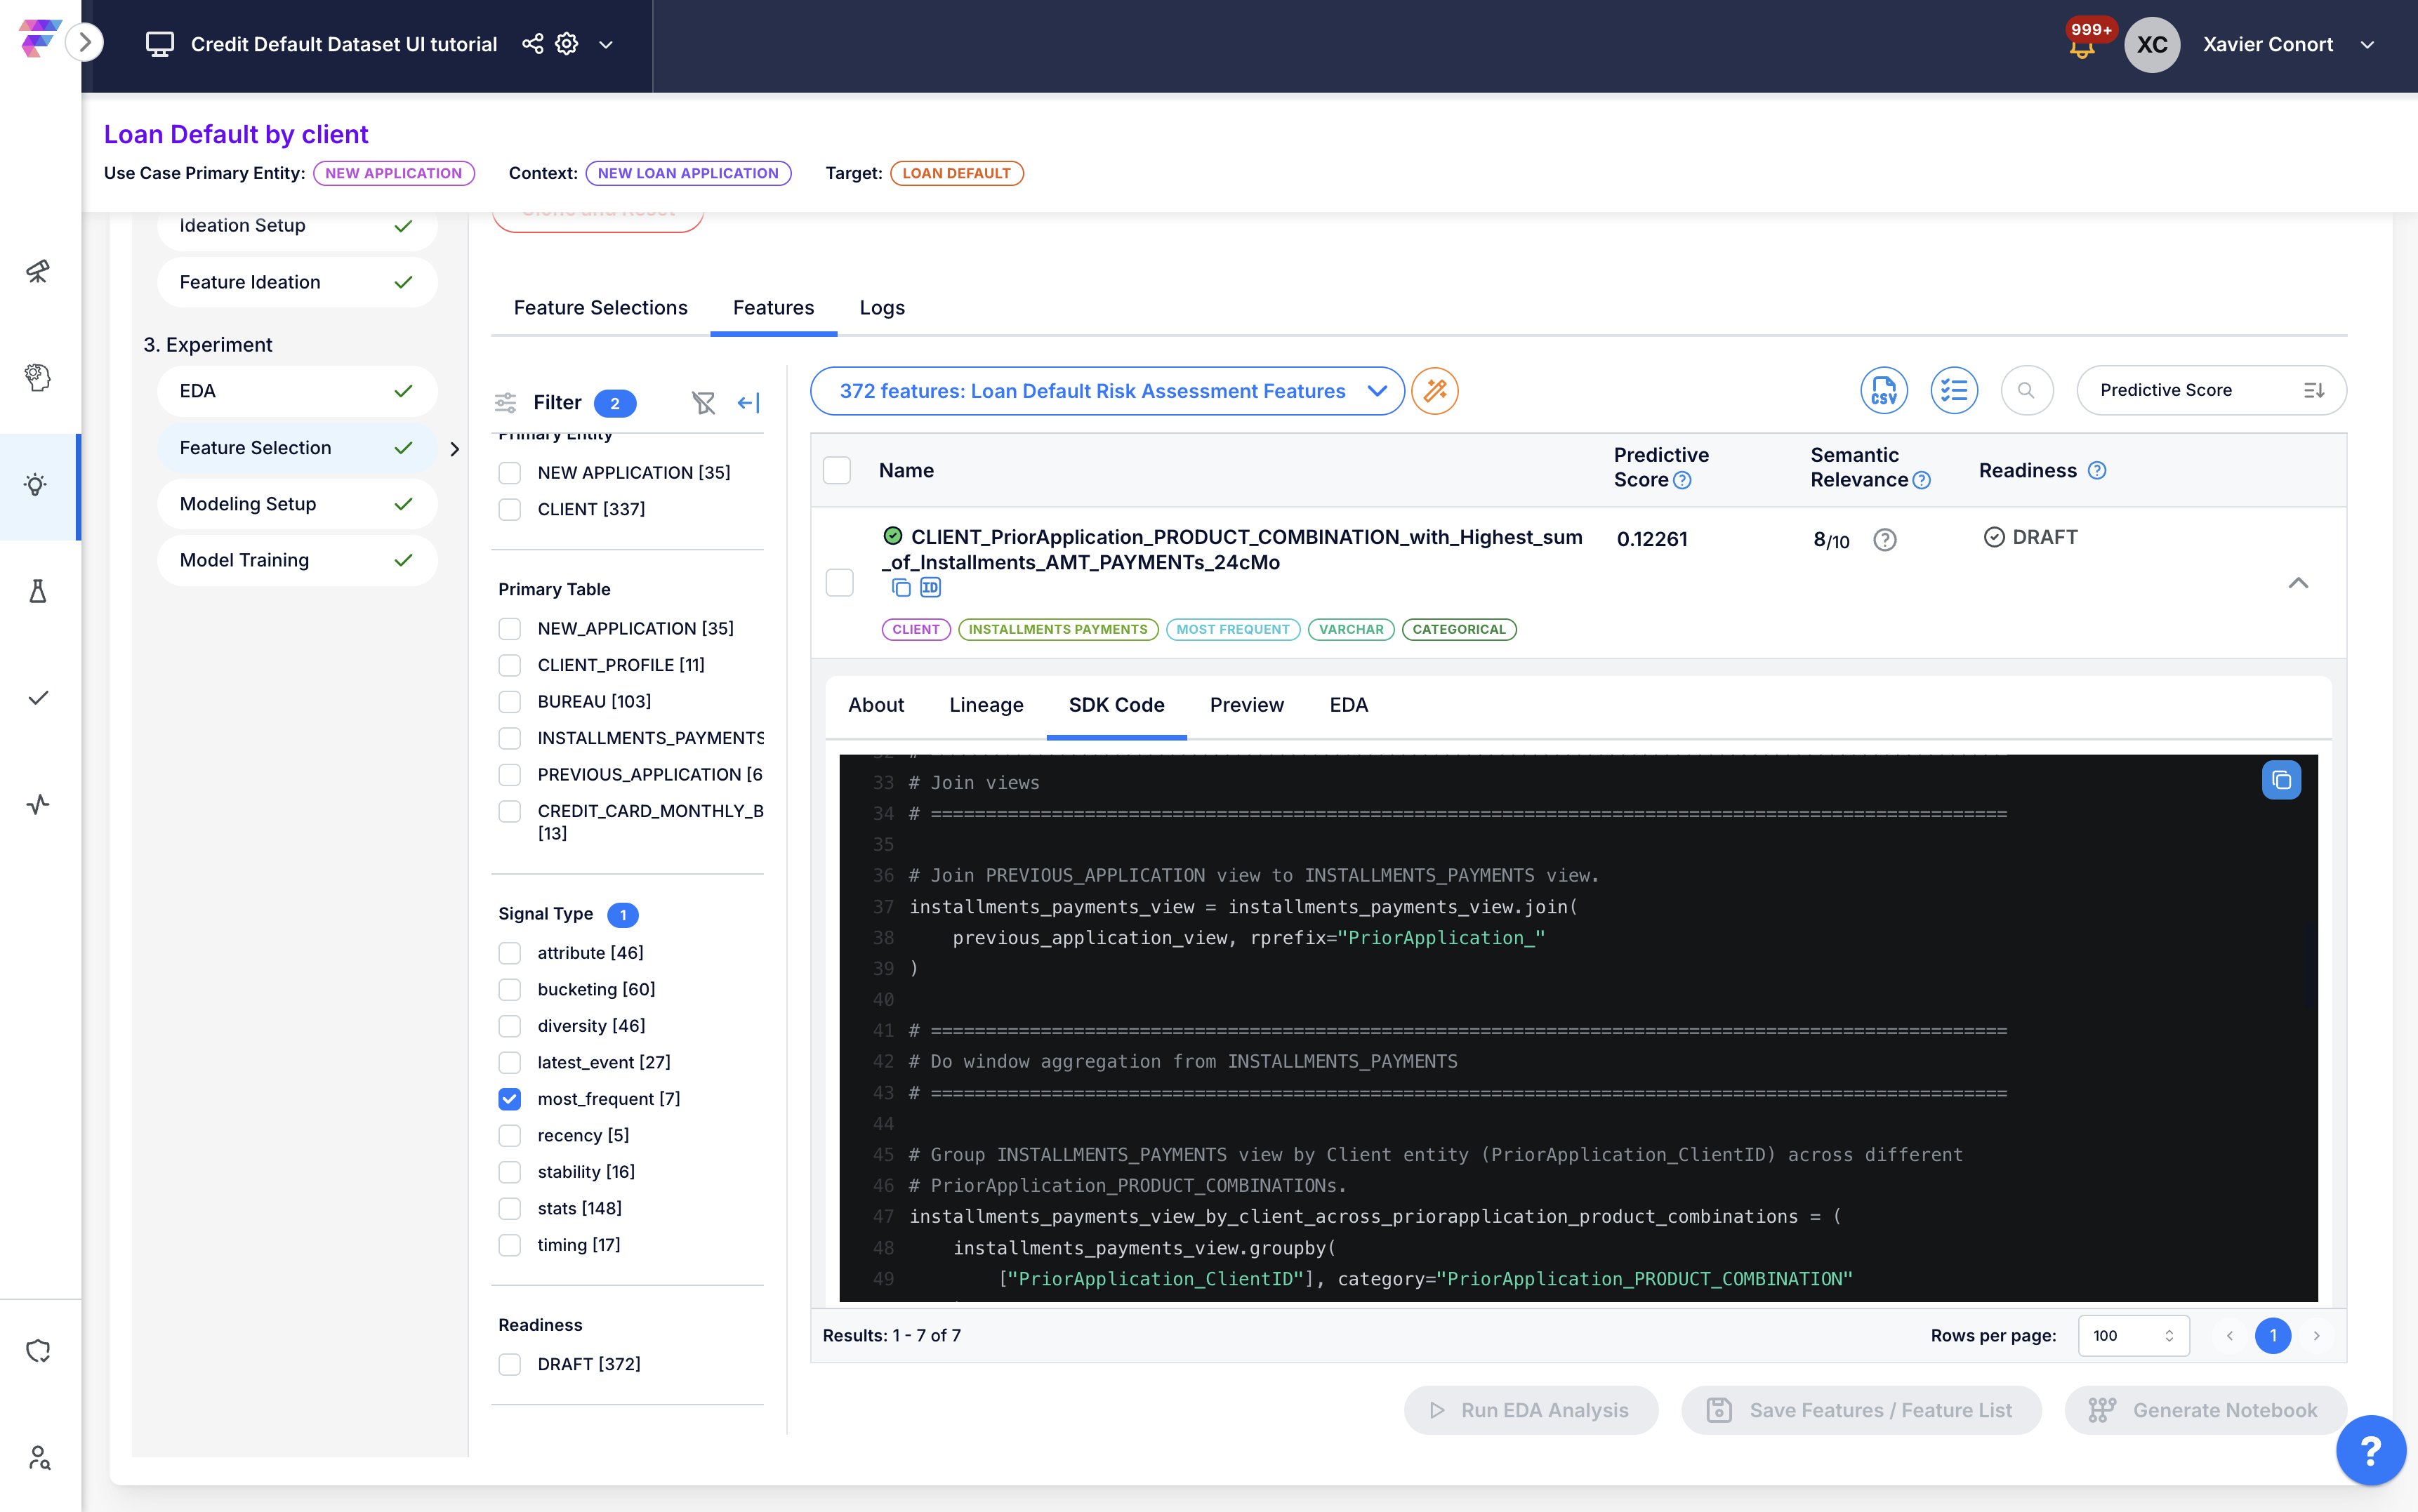Collapse the filter panel arrow icon
This screenshot has height=1512, width=2418.
(748, 402)
